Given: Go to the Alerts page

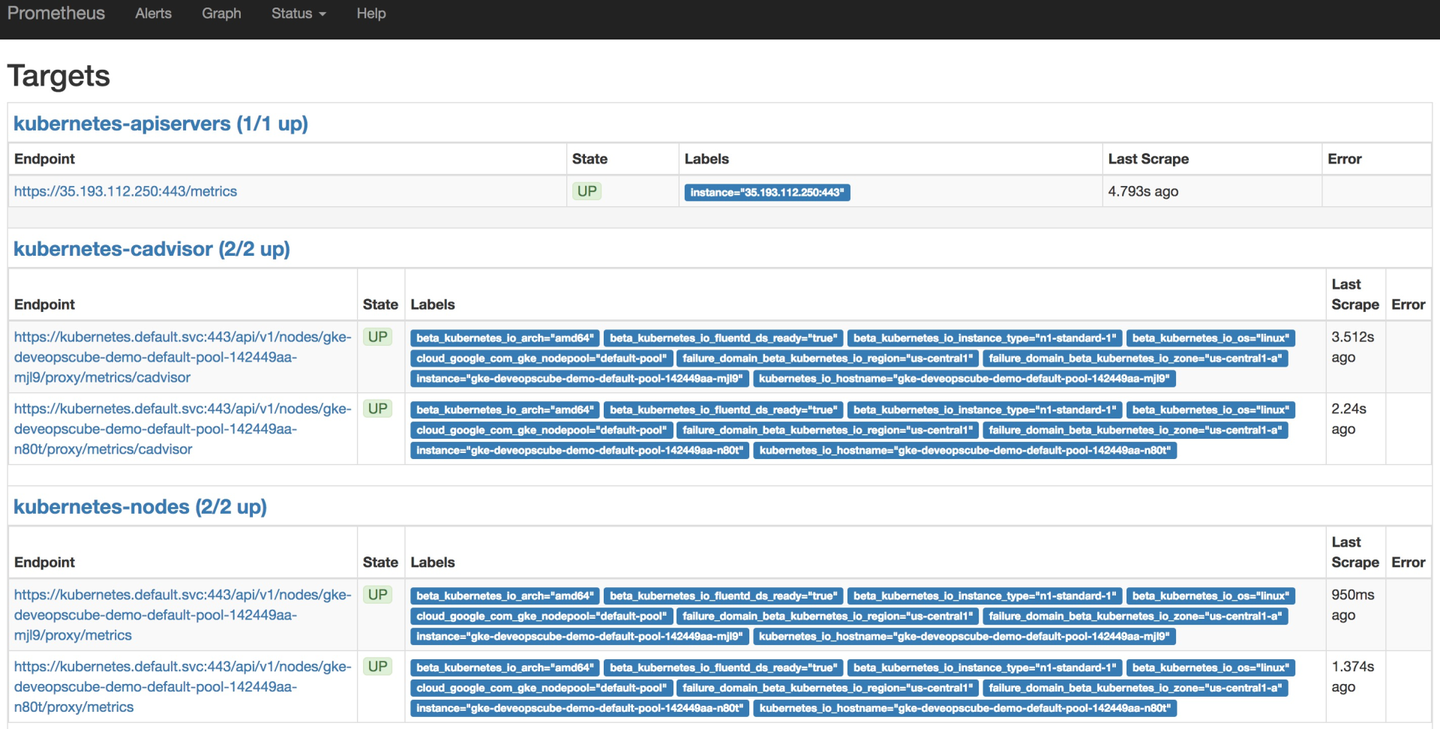Looking at the screenshot, I should click(153, 14).
